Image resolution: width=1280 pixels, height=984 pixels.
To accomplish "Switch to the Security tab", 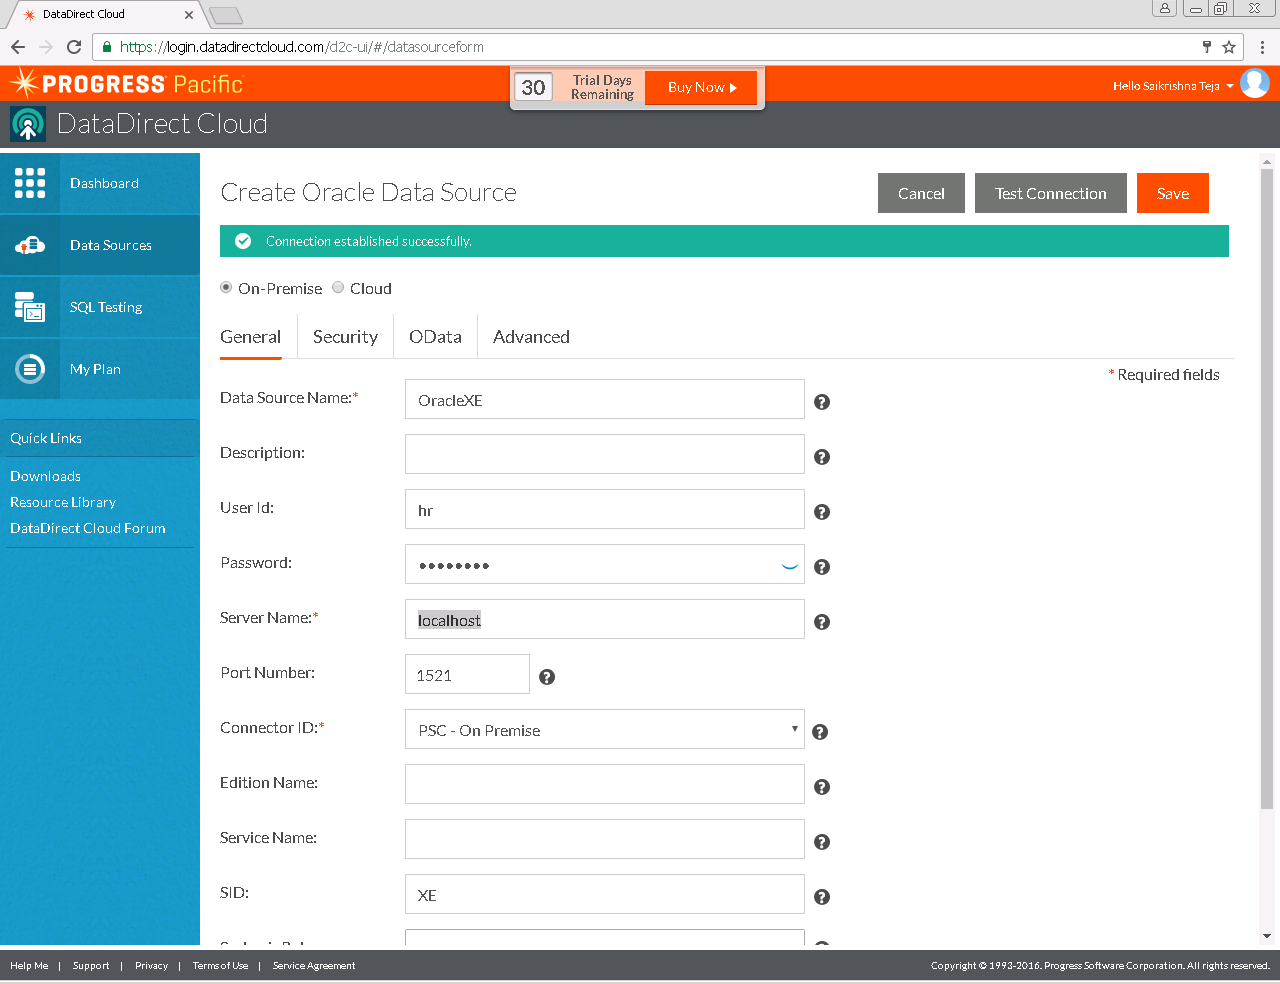I will (x=345, y=337).
